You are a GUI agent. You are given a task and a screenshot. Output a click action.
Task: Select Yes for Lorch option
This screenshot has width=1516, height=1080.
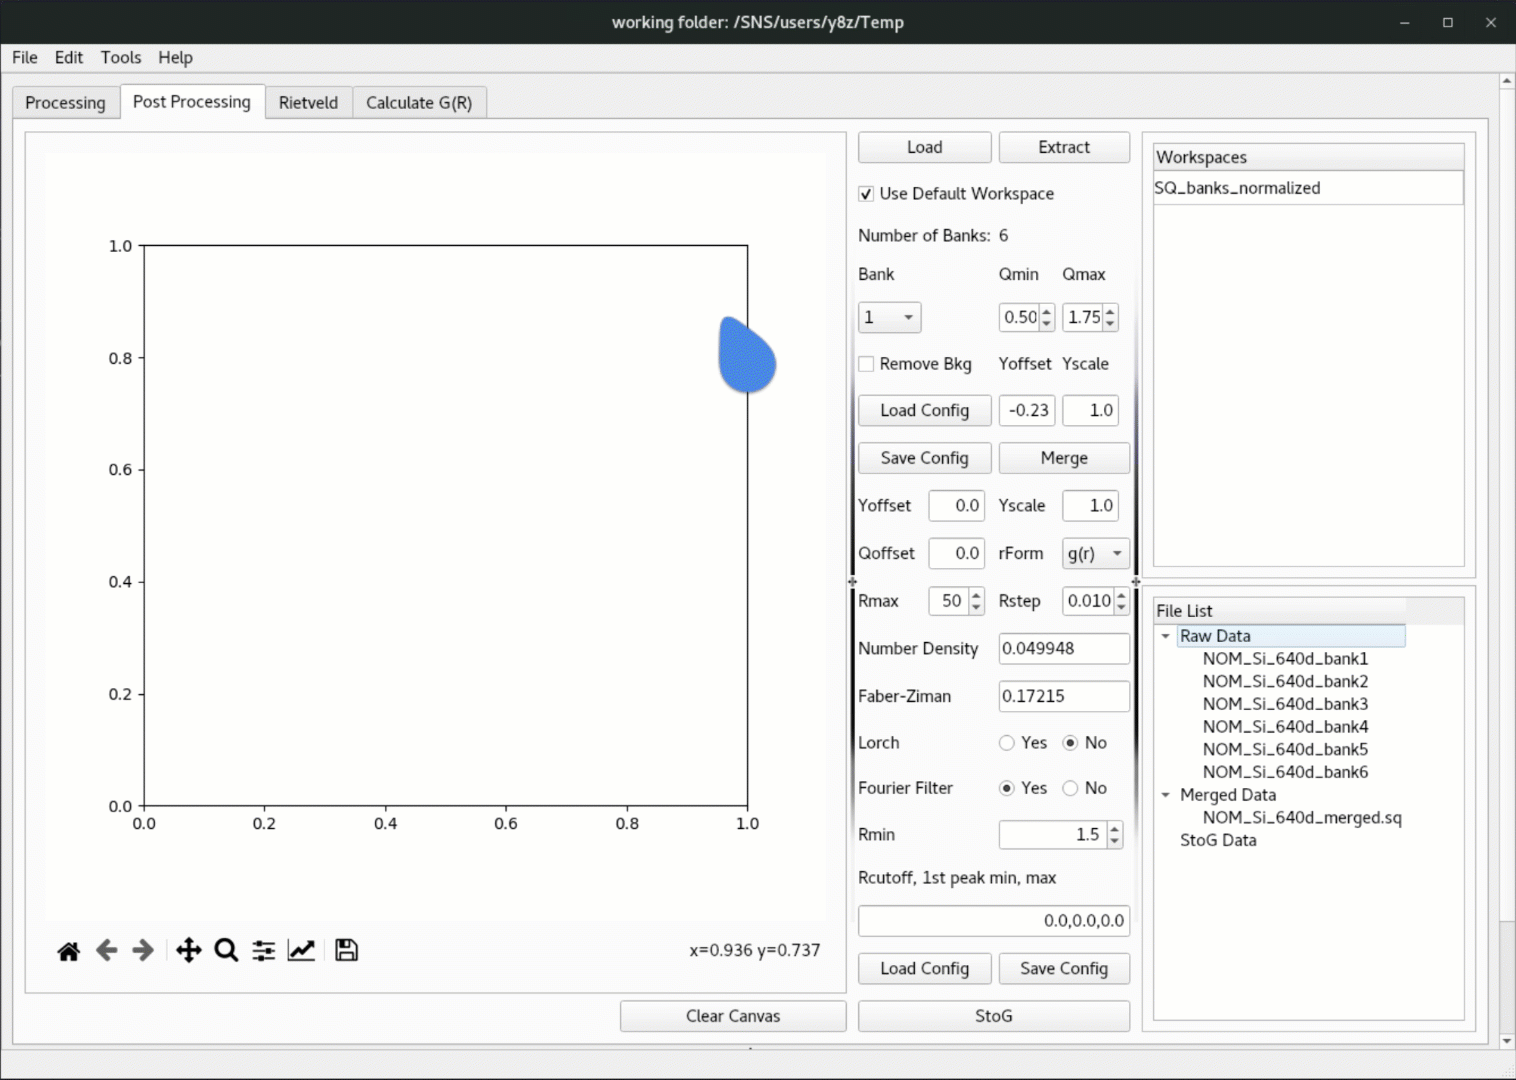click(x=1007, y=743)
